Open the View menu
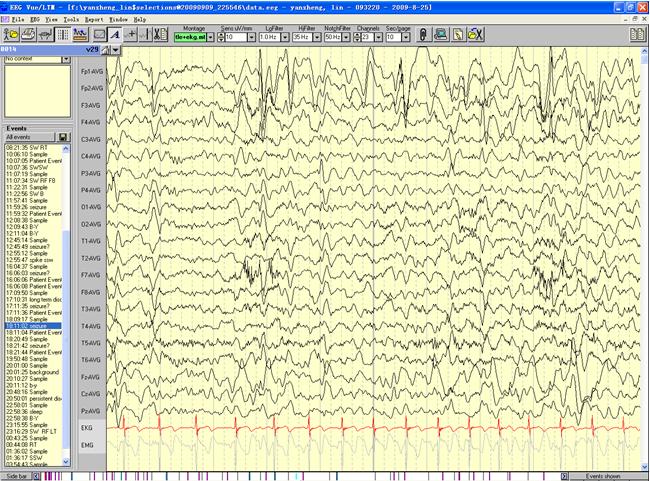The width and height of the screenshot is (650, 481). [51, 19]
